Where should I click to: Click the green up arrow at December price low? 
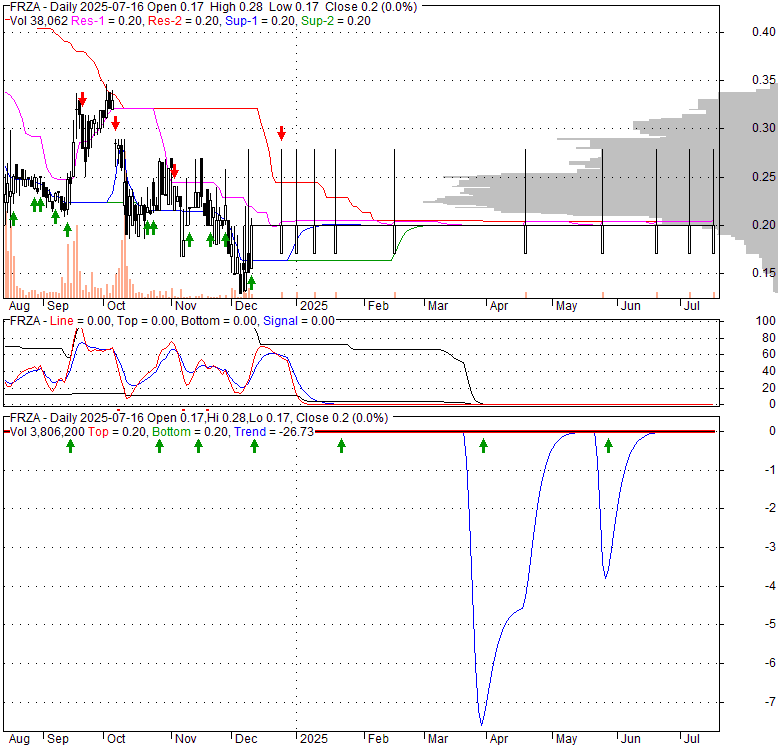pyautogui.click(x=251, y=283)
